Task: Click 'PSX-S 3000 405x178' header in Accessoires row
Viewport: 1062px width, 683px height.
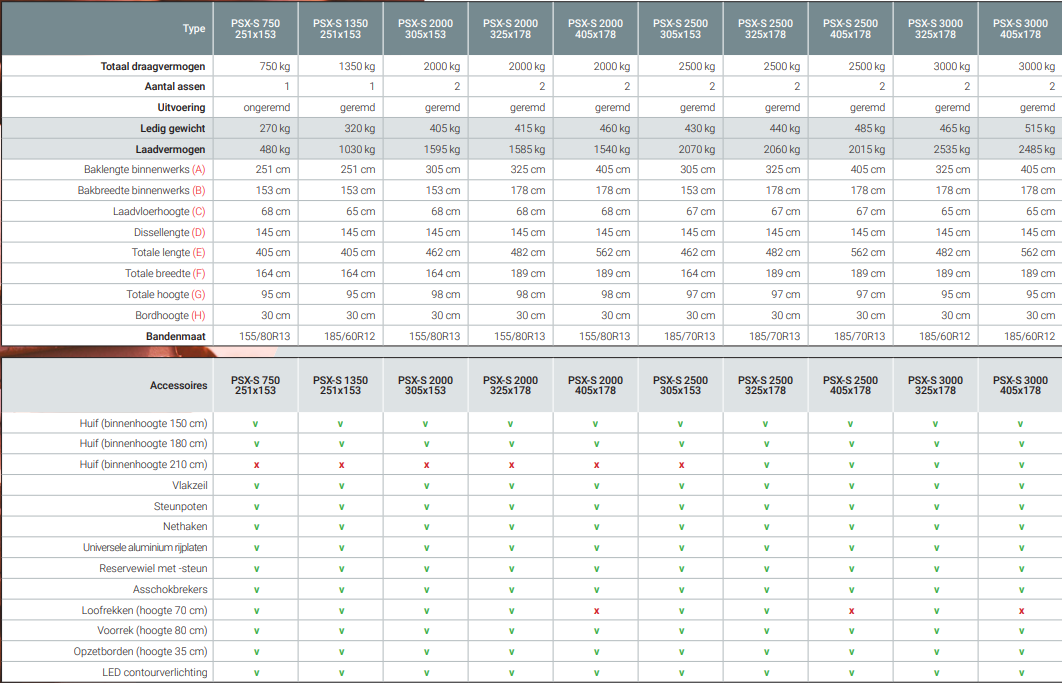Action: tap(1020, 386)
